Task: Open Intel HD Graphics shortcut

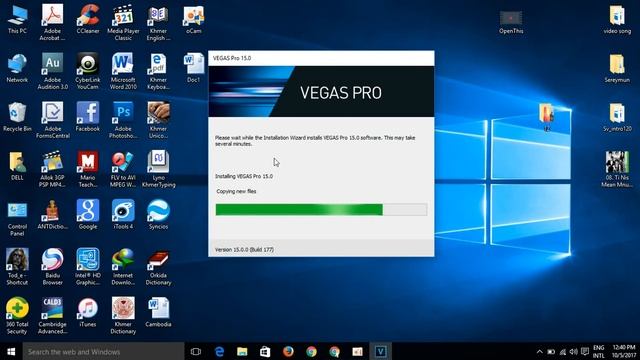Action: pyautogui.click(x=88, y=267)
